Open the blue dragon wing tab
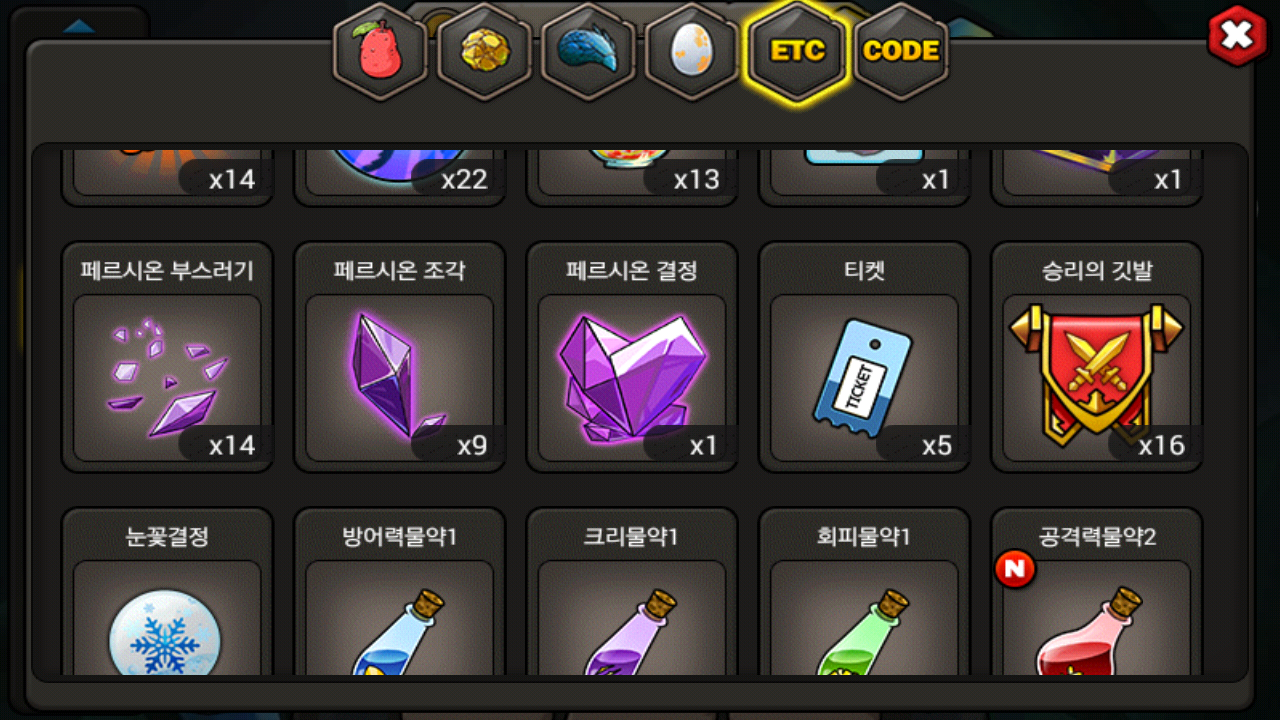Image resolution: width=1280 pixels, height=720 pixels. [588, 52]
